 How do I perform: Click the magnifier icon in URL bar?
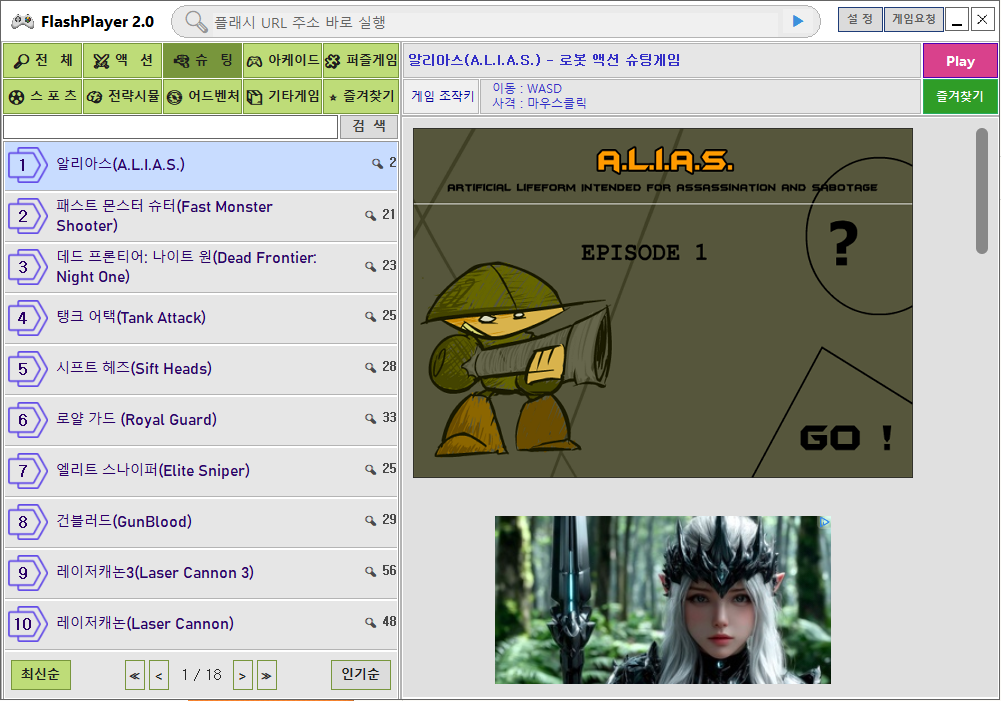tap(196, 22)
